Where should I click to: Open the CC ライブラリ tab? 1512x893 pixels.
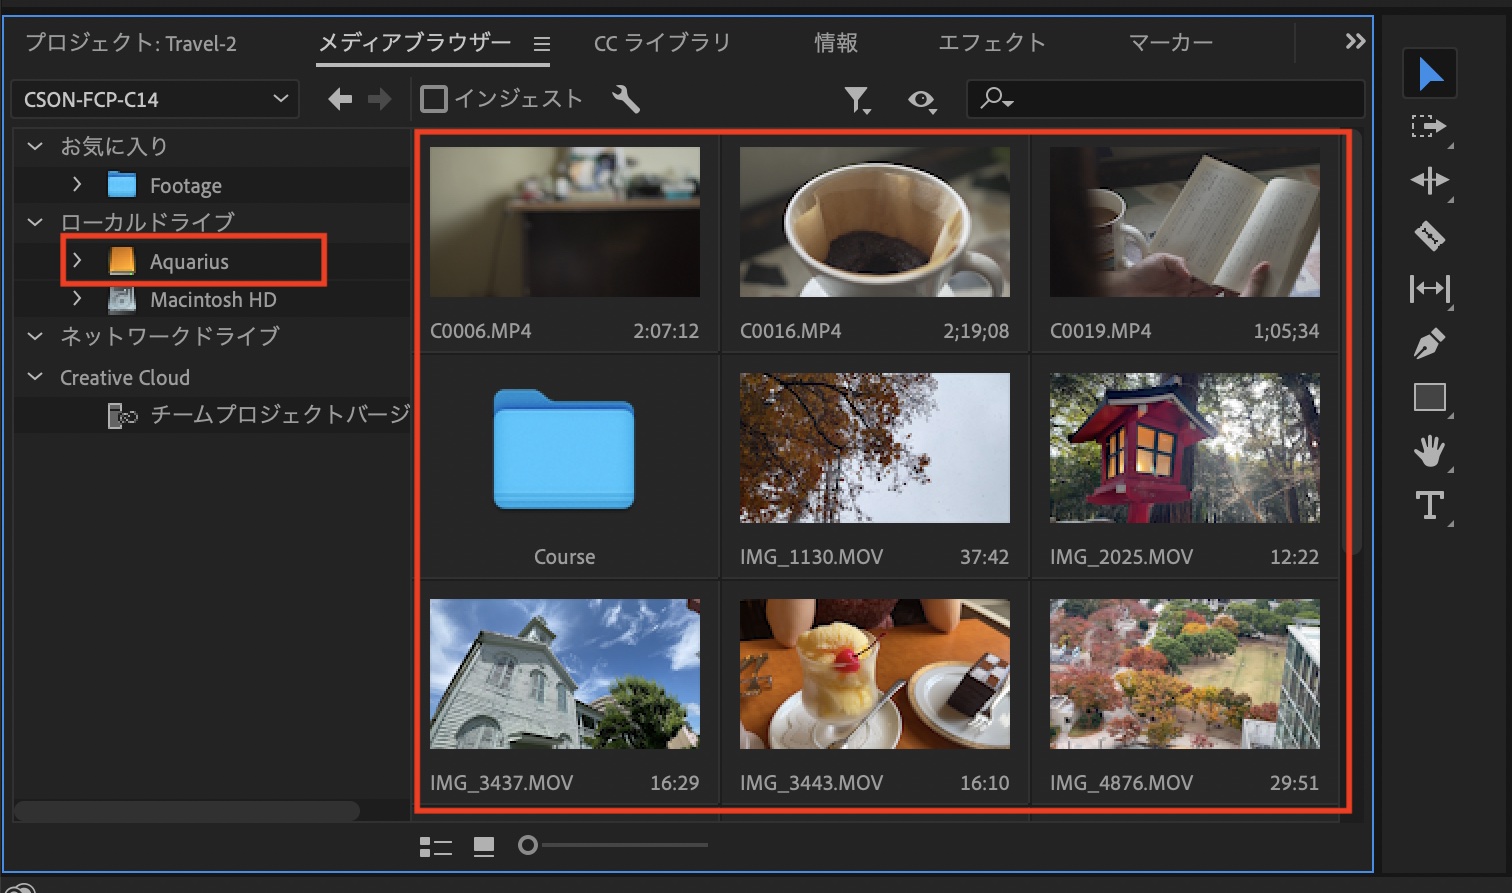click(x=662, y=43)
